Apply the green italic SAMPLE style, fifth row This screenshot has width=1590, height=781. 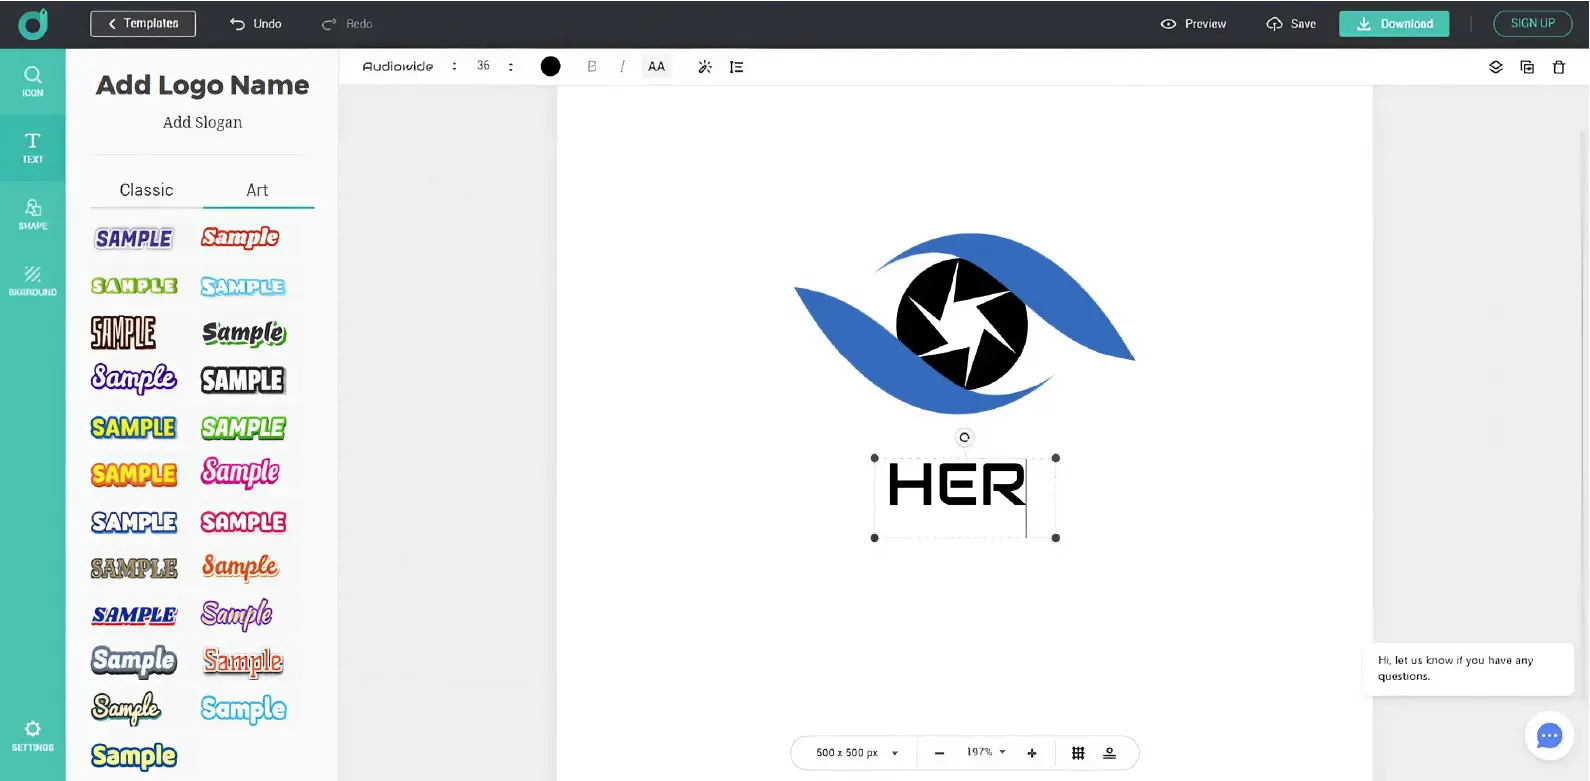tap(243, 428)
